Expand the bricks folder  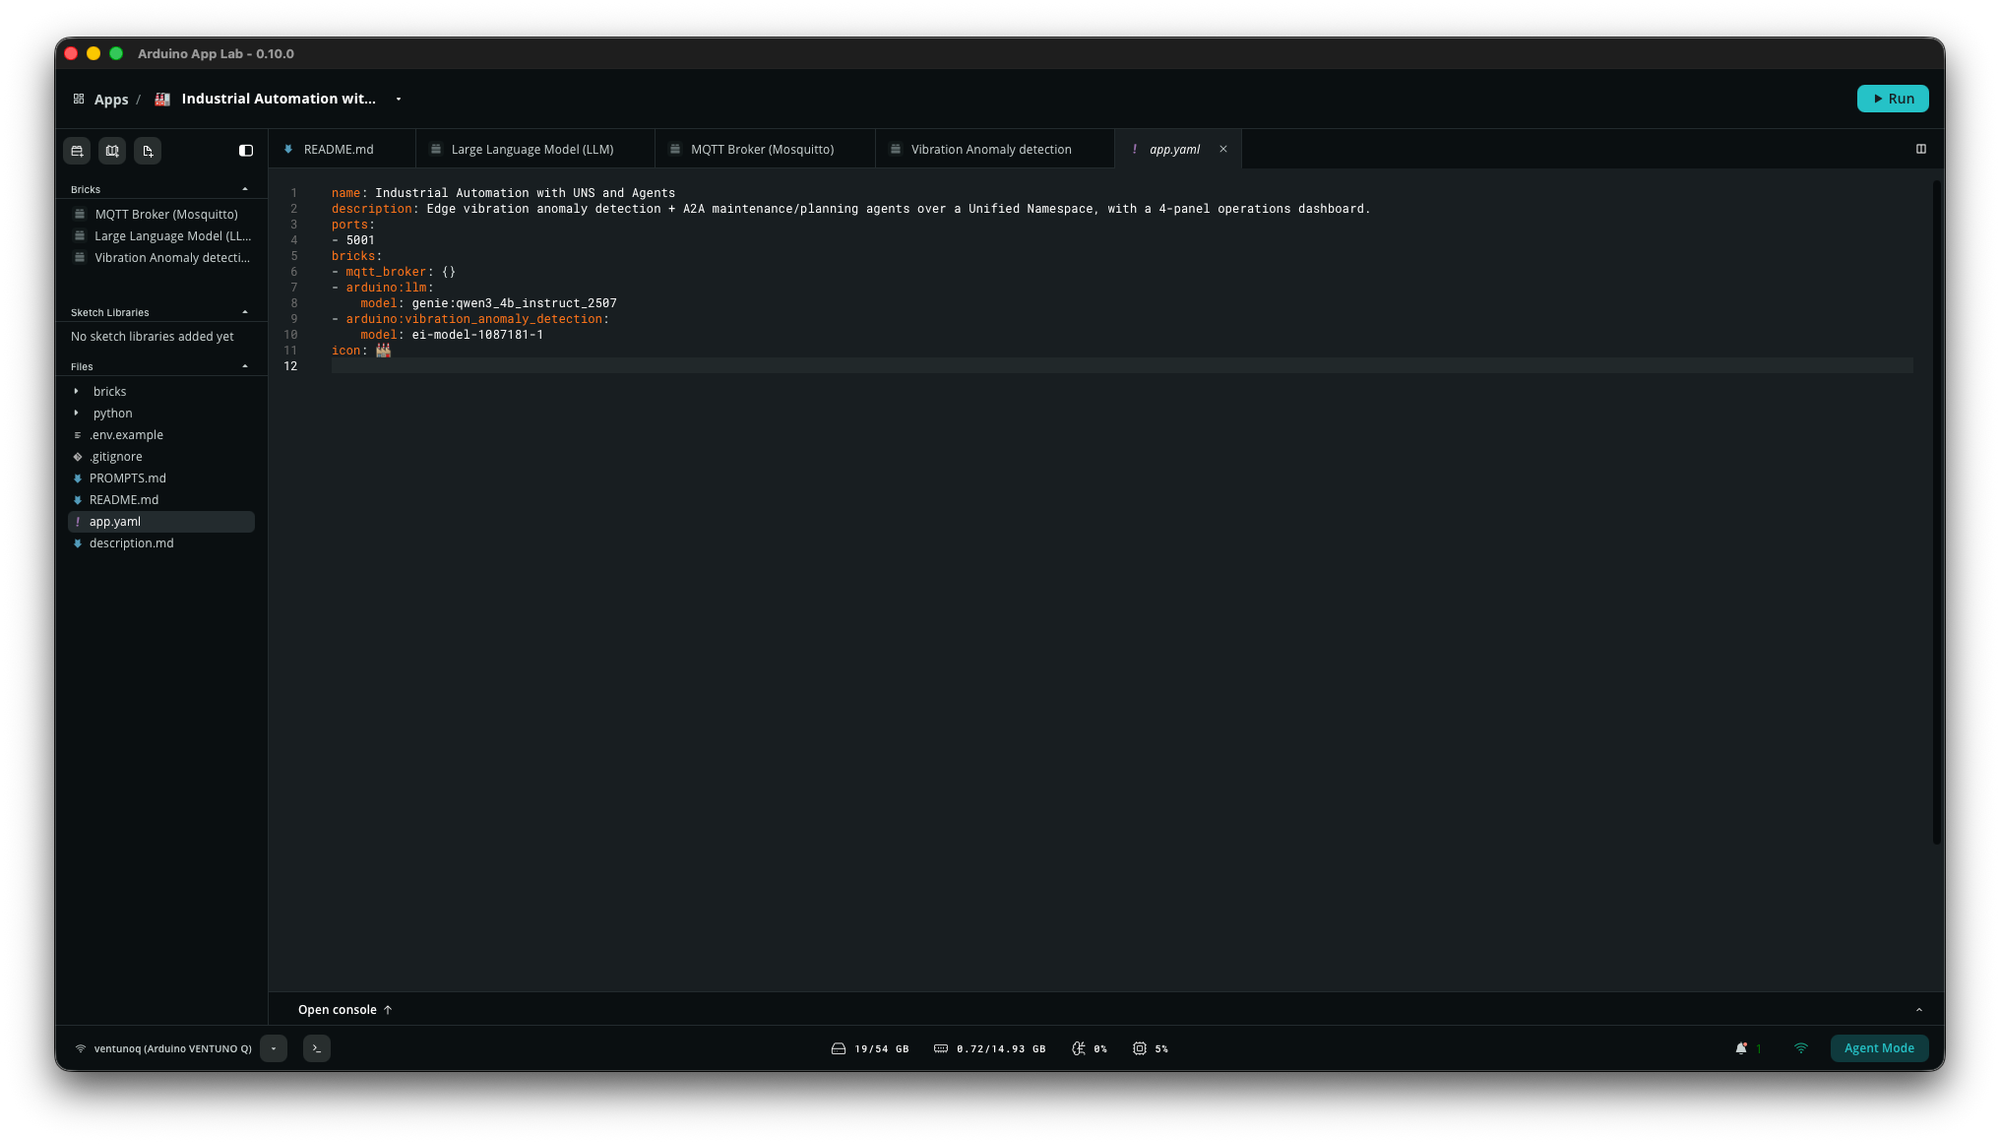click(x=76, y=392)
